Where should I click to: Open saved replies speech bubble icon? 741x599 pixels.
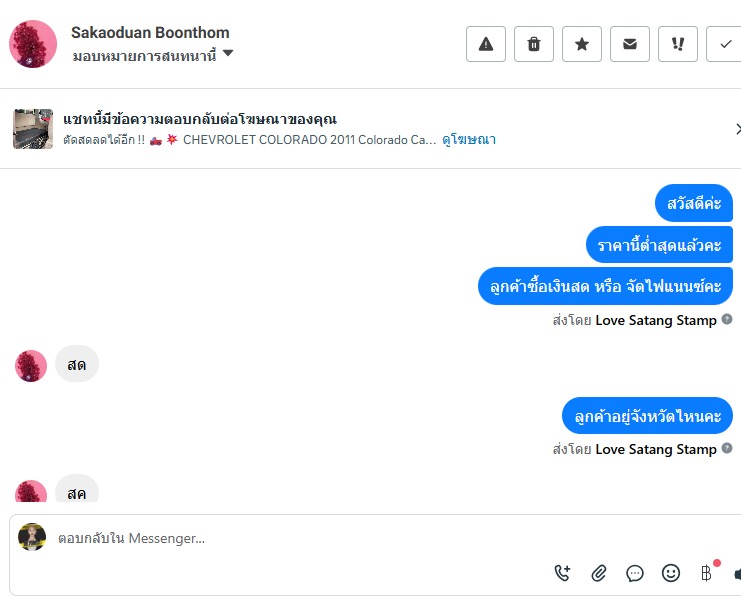point(635,573)
